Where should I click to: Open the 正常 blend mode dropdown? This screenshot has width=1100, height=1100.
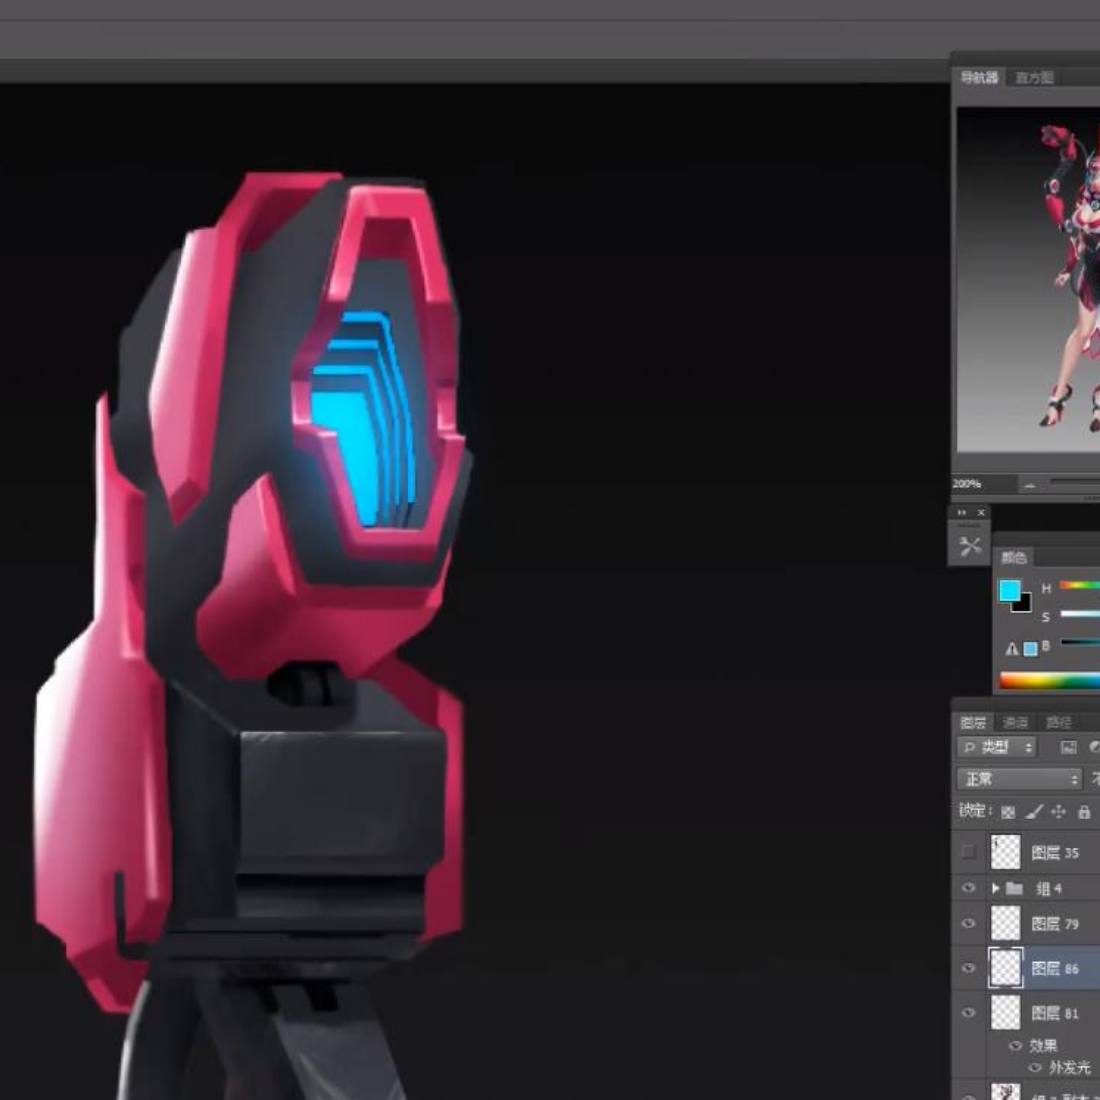1019,779
